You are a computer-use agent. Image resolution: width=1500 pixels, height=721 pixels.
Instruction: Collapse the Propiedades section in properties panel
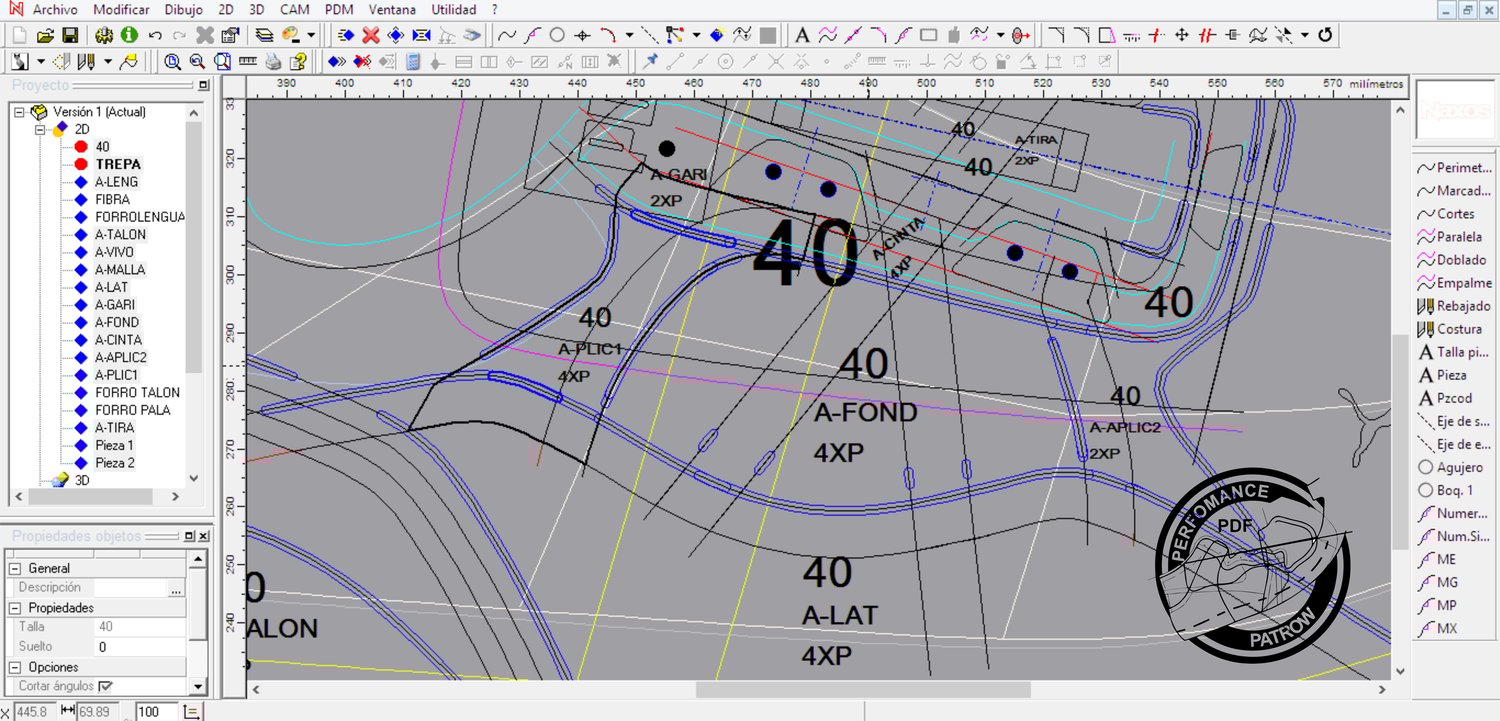click(16, 608)
